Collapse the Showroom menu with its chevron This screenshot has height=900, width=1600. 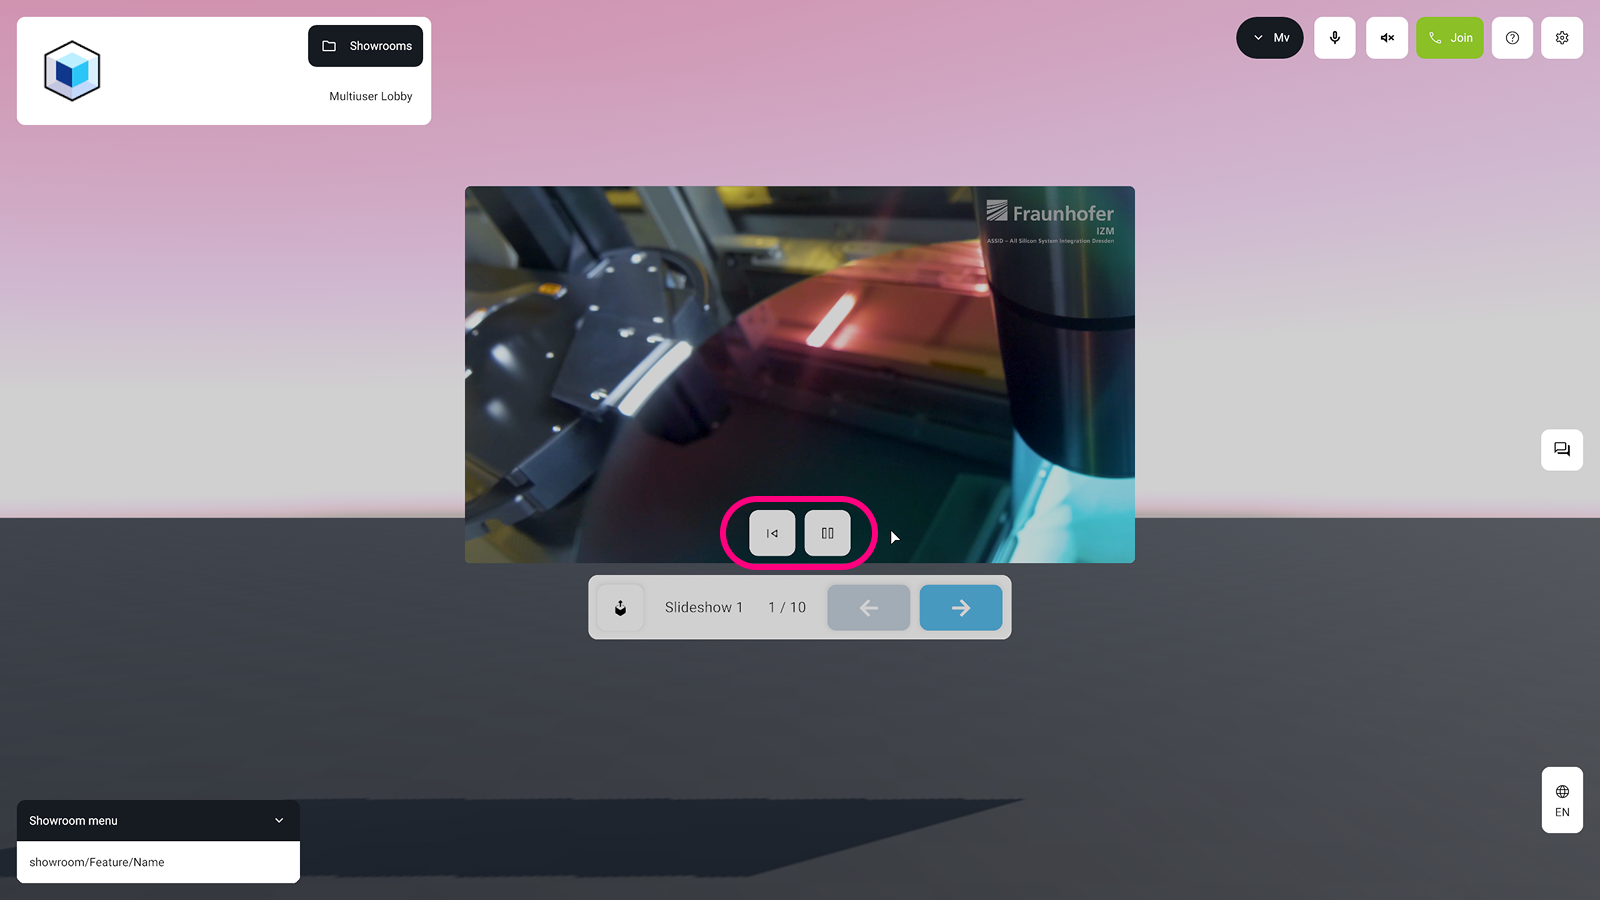278,820
